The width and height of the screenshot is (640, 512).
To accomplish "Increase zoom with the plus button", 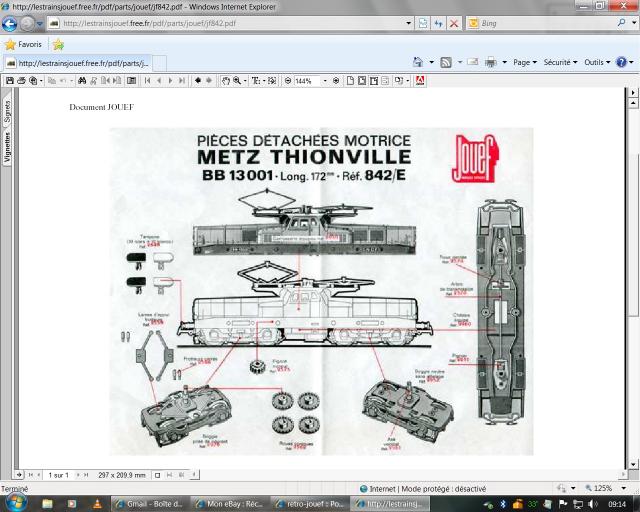I will click(x=336, y=81).
